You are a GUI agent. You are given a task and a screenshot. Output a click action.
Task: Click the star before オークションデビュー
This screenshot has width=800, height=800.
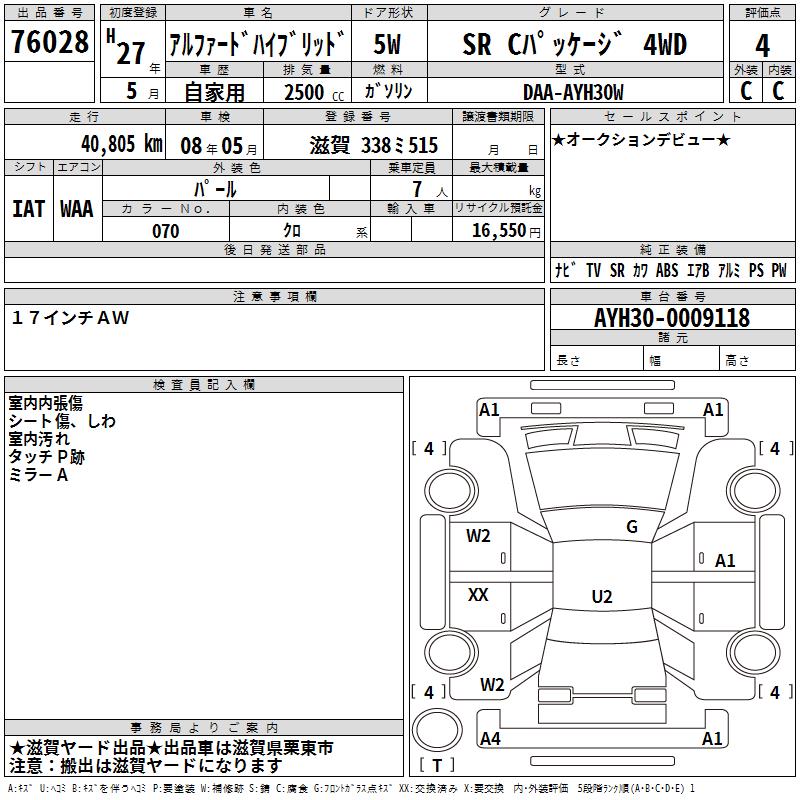pyautogui.click(x=558, y=139)
